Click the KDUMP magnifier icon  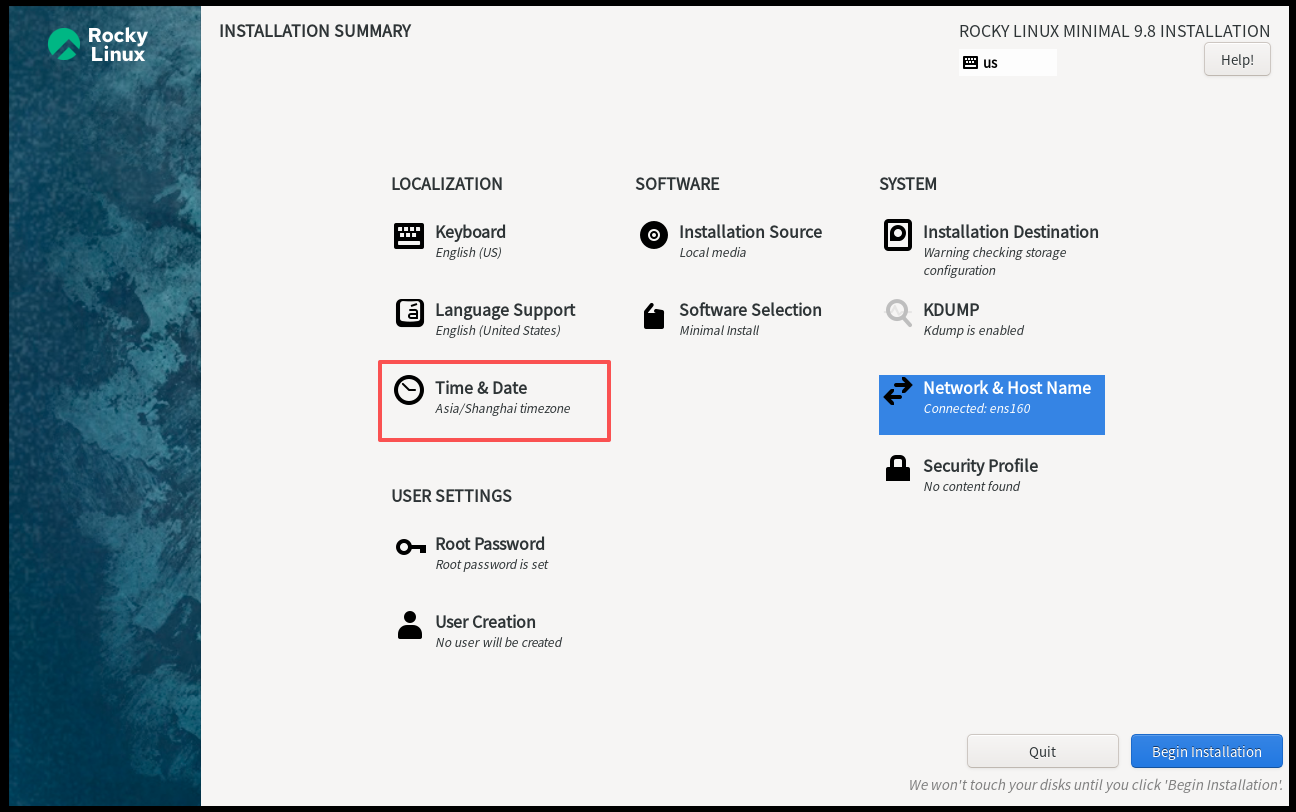tap(898, 313)
